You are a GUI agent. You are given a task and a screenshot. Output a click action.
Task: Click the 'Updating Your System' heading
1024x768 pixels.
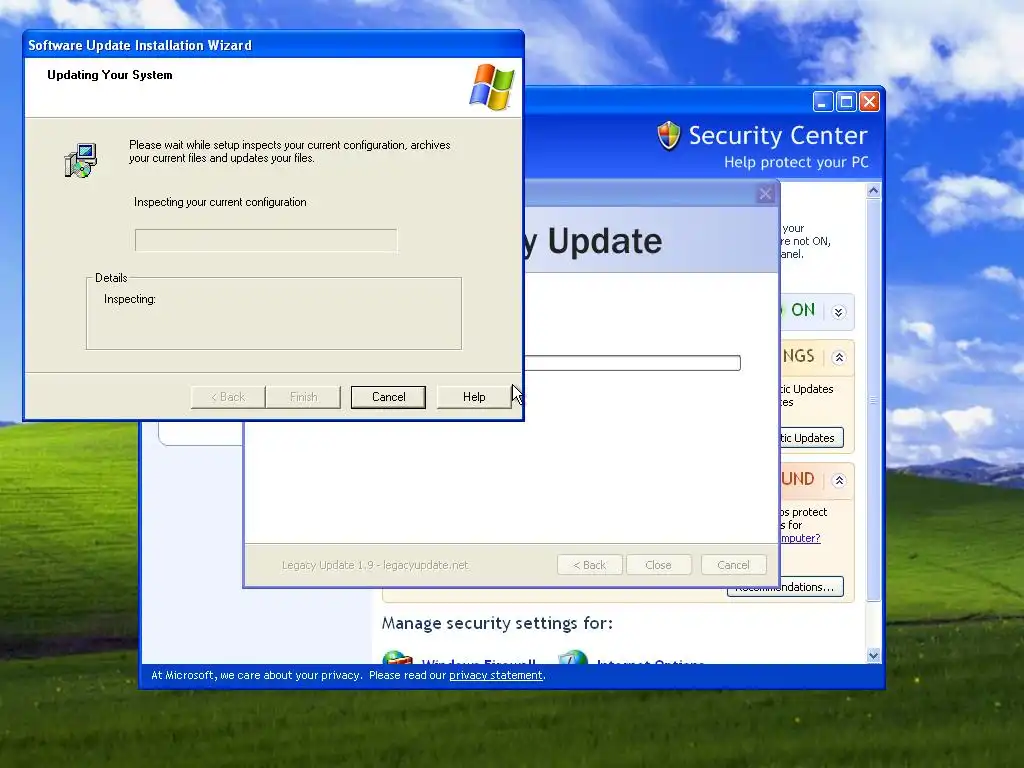click(x=110, y=75)
